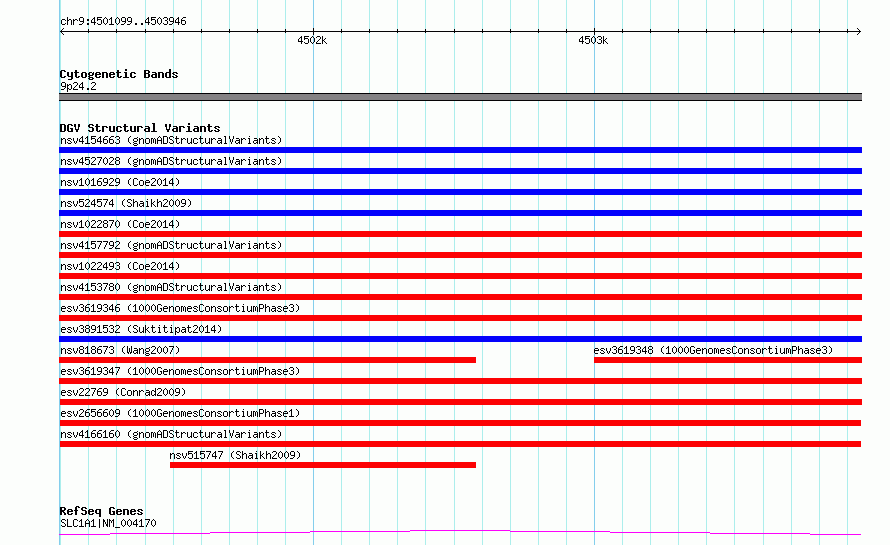Viewport: 890px width, 545px height.
Task: Click the 4502k ruler marker
Action: click(312, 40)
